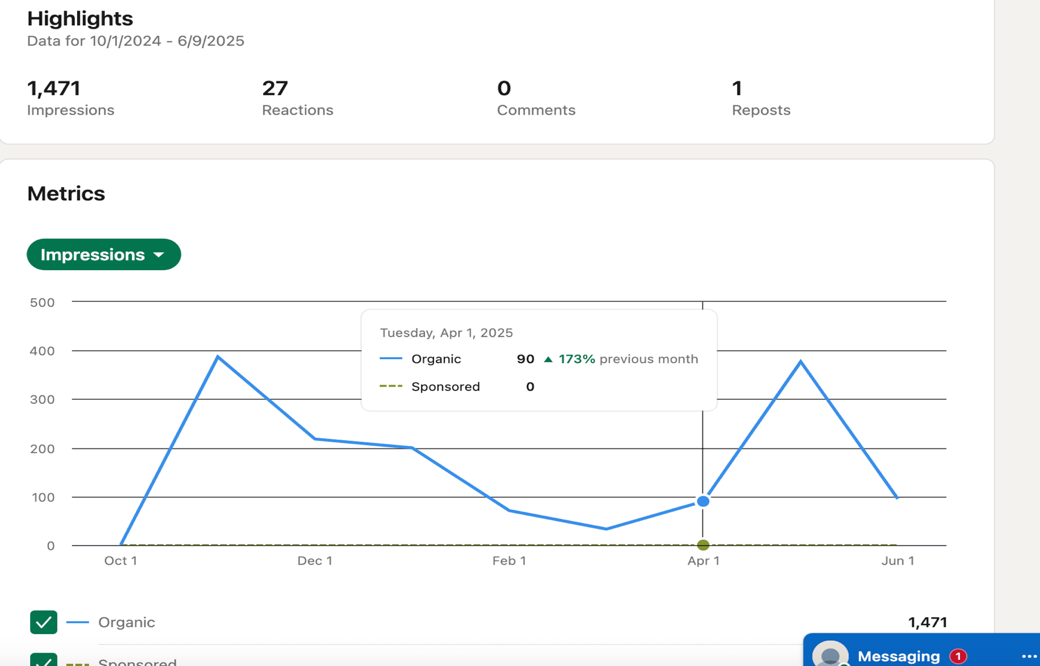Image resolution: width=1040 pixels, height=666 pixels.
Task: Click the red notification badge on Messaging
Action: tap(959, 656)
